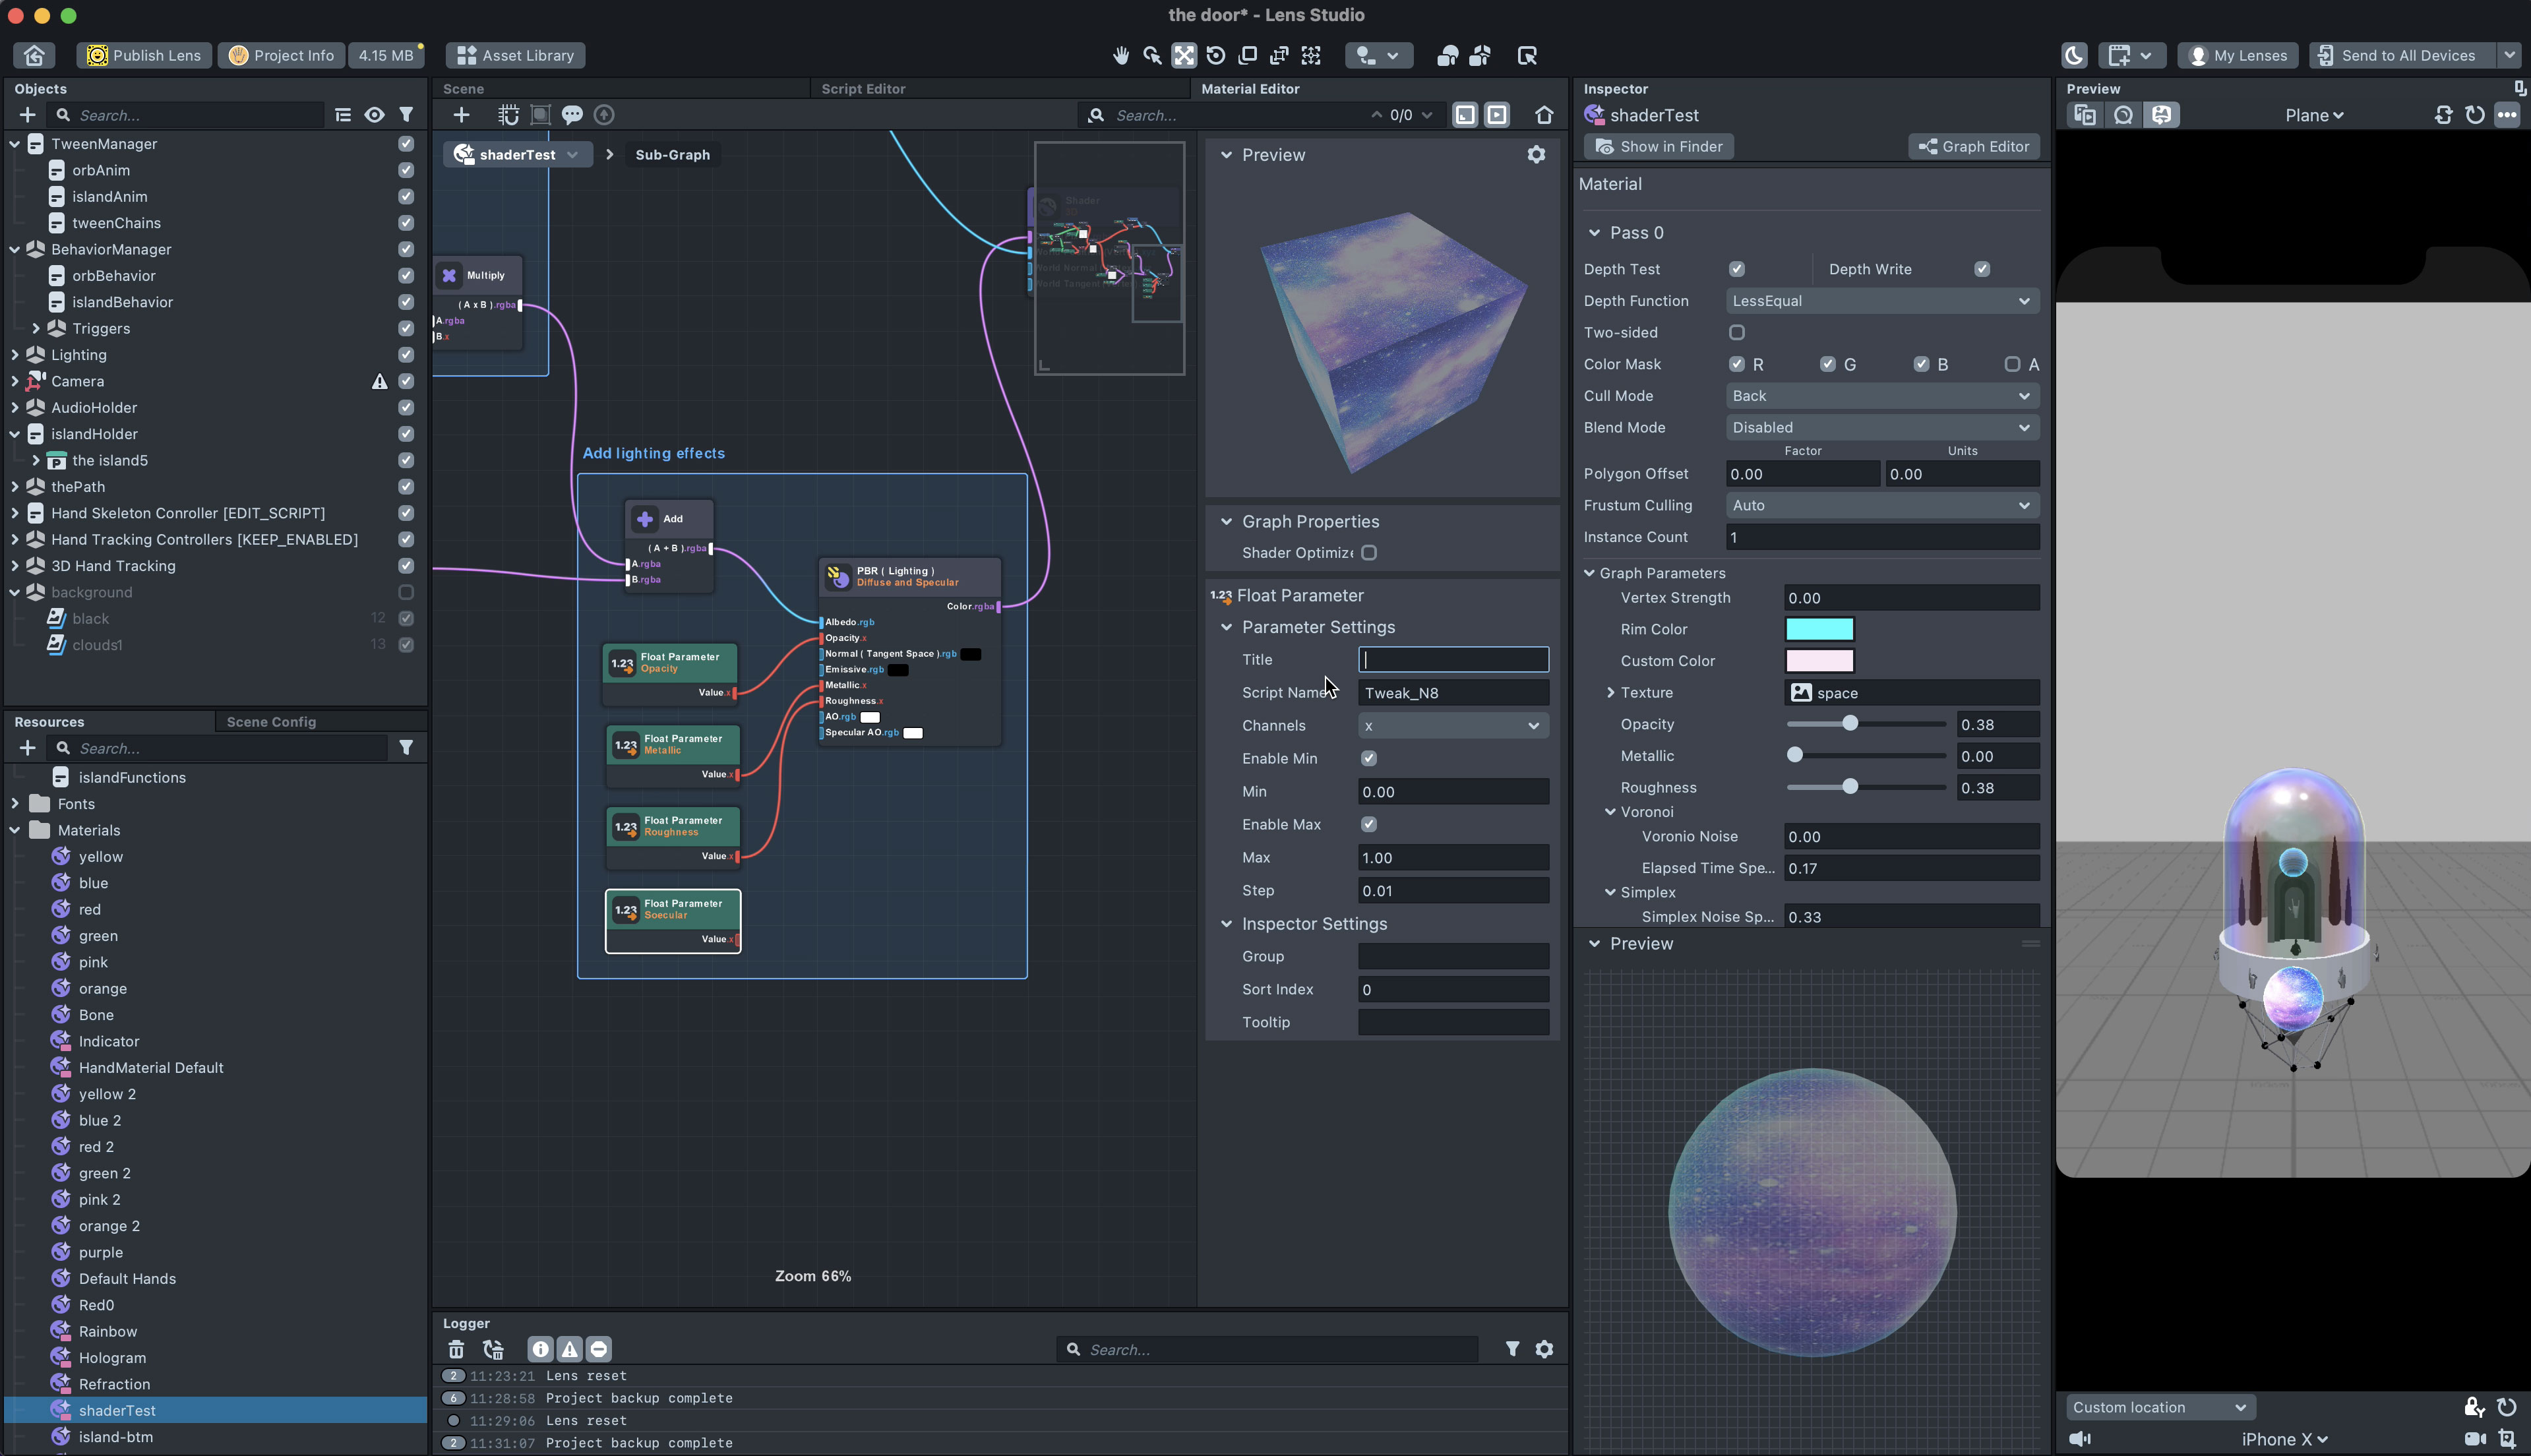The height and width of the screenshot is (1456, 2531).
Task: Click the dark mode moon icon top right
Action: point(2073,55)
